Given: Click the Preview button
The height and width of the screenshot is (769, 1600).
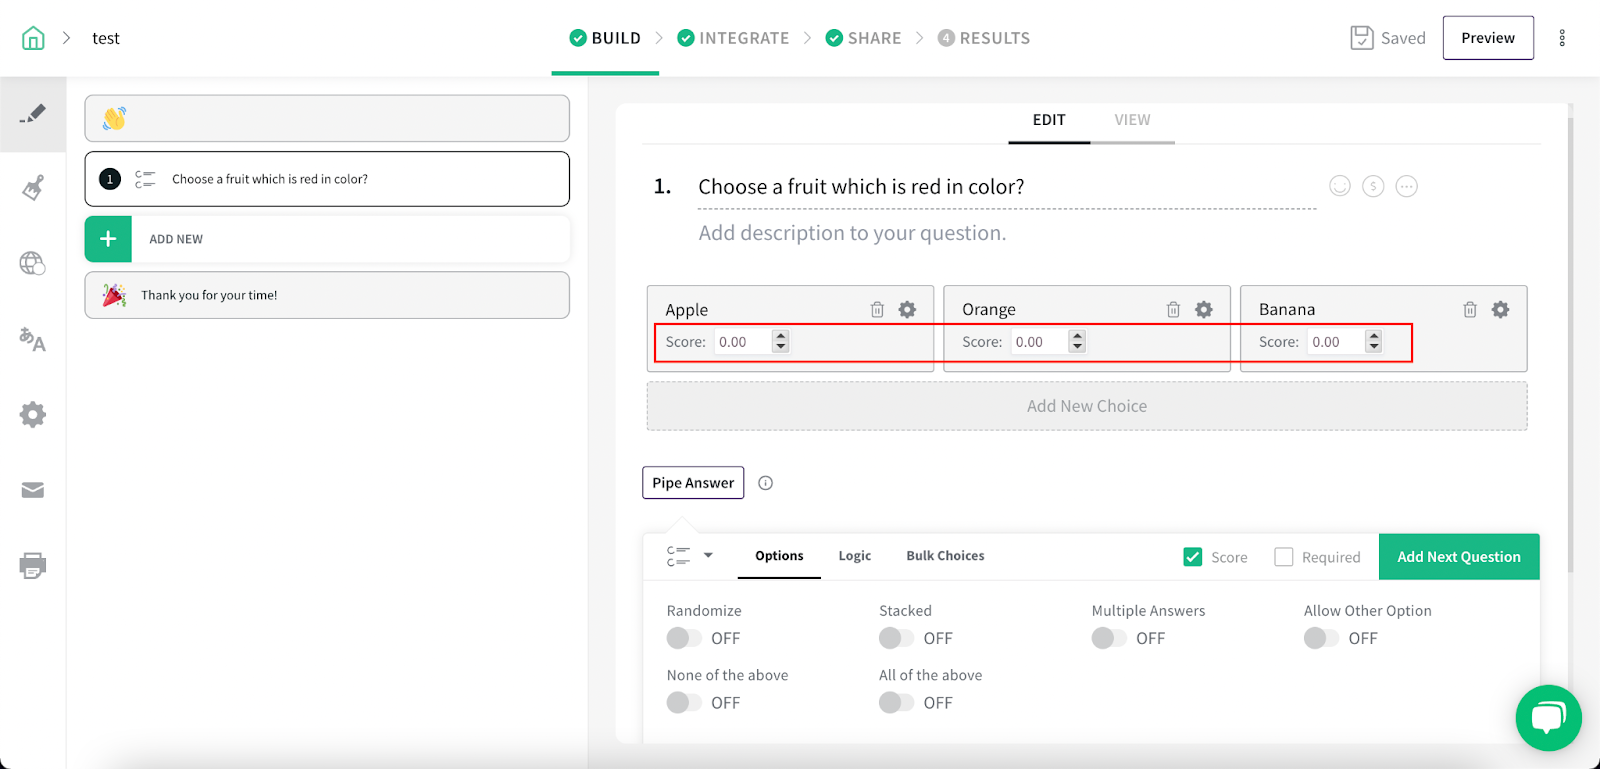Looking at the screenshot, I should click(x=1488, y=38).
